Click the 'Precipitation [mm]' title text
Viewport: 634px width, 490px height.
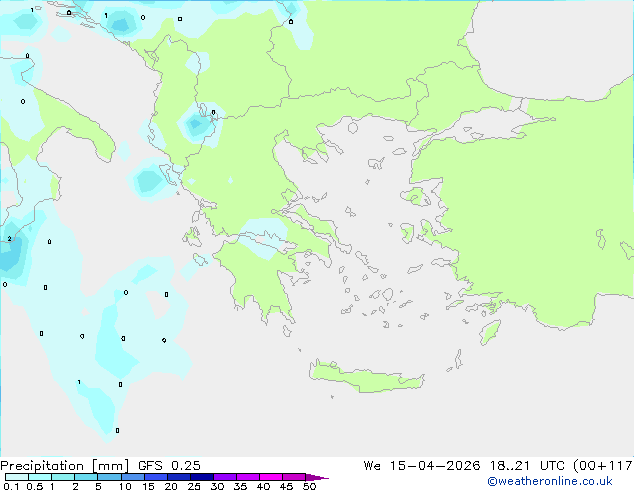(x=65, y=466)
